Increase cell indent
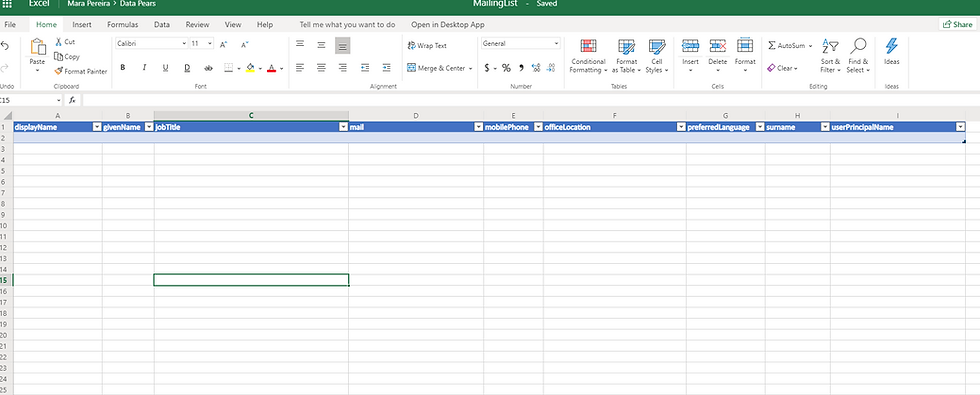 (386, 68)
